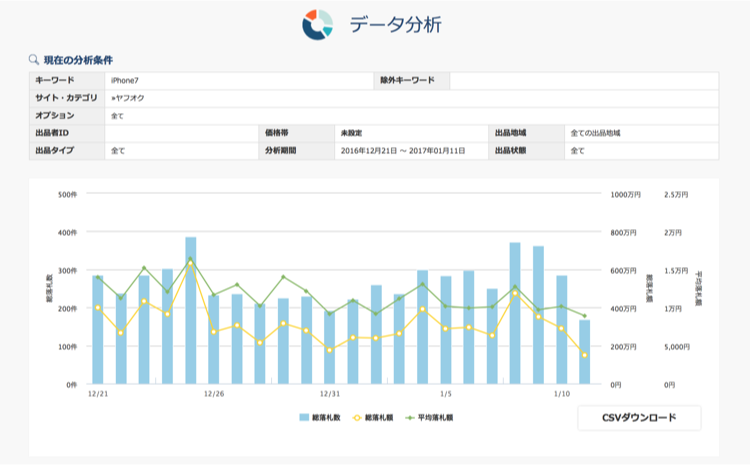Open the »ヤフオク category link
750x465 pixels.
coord(130,98)
